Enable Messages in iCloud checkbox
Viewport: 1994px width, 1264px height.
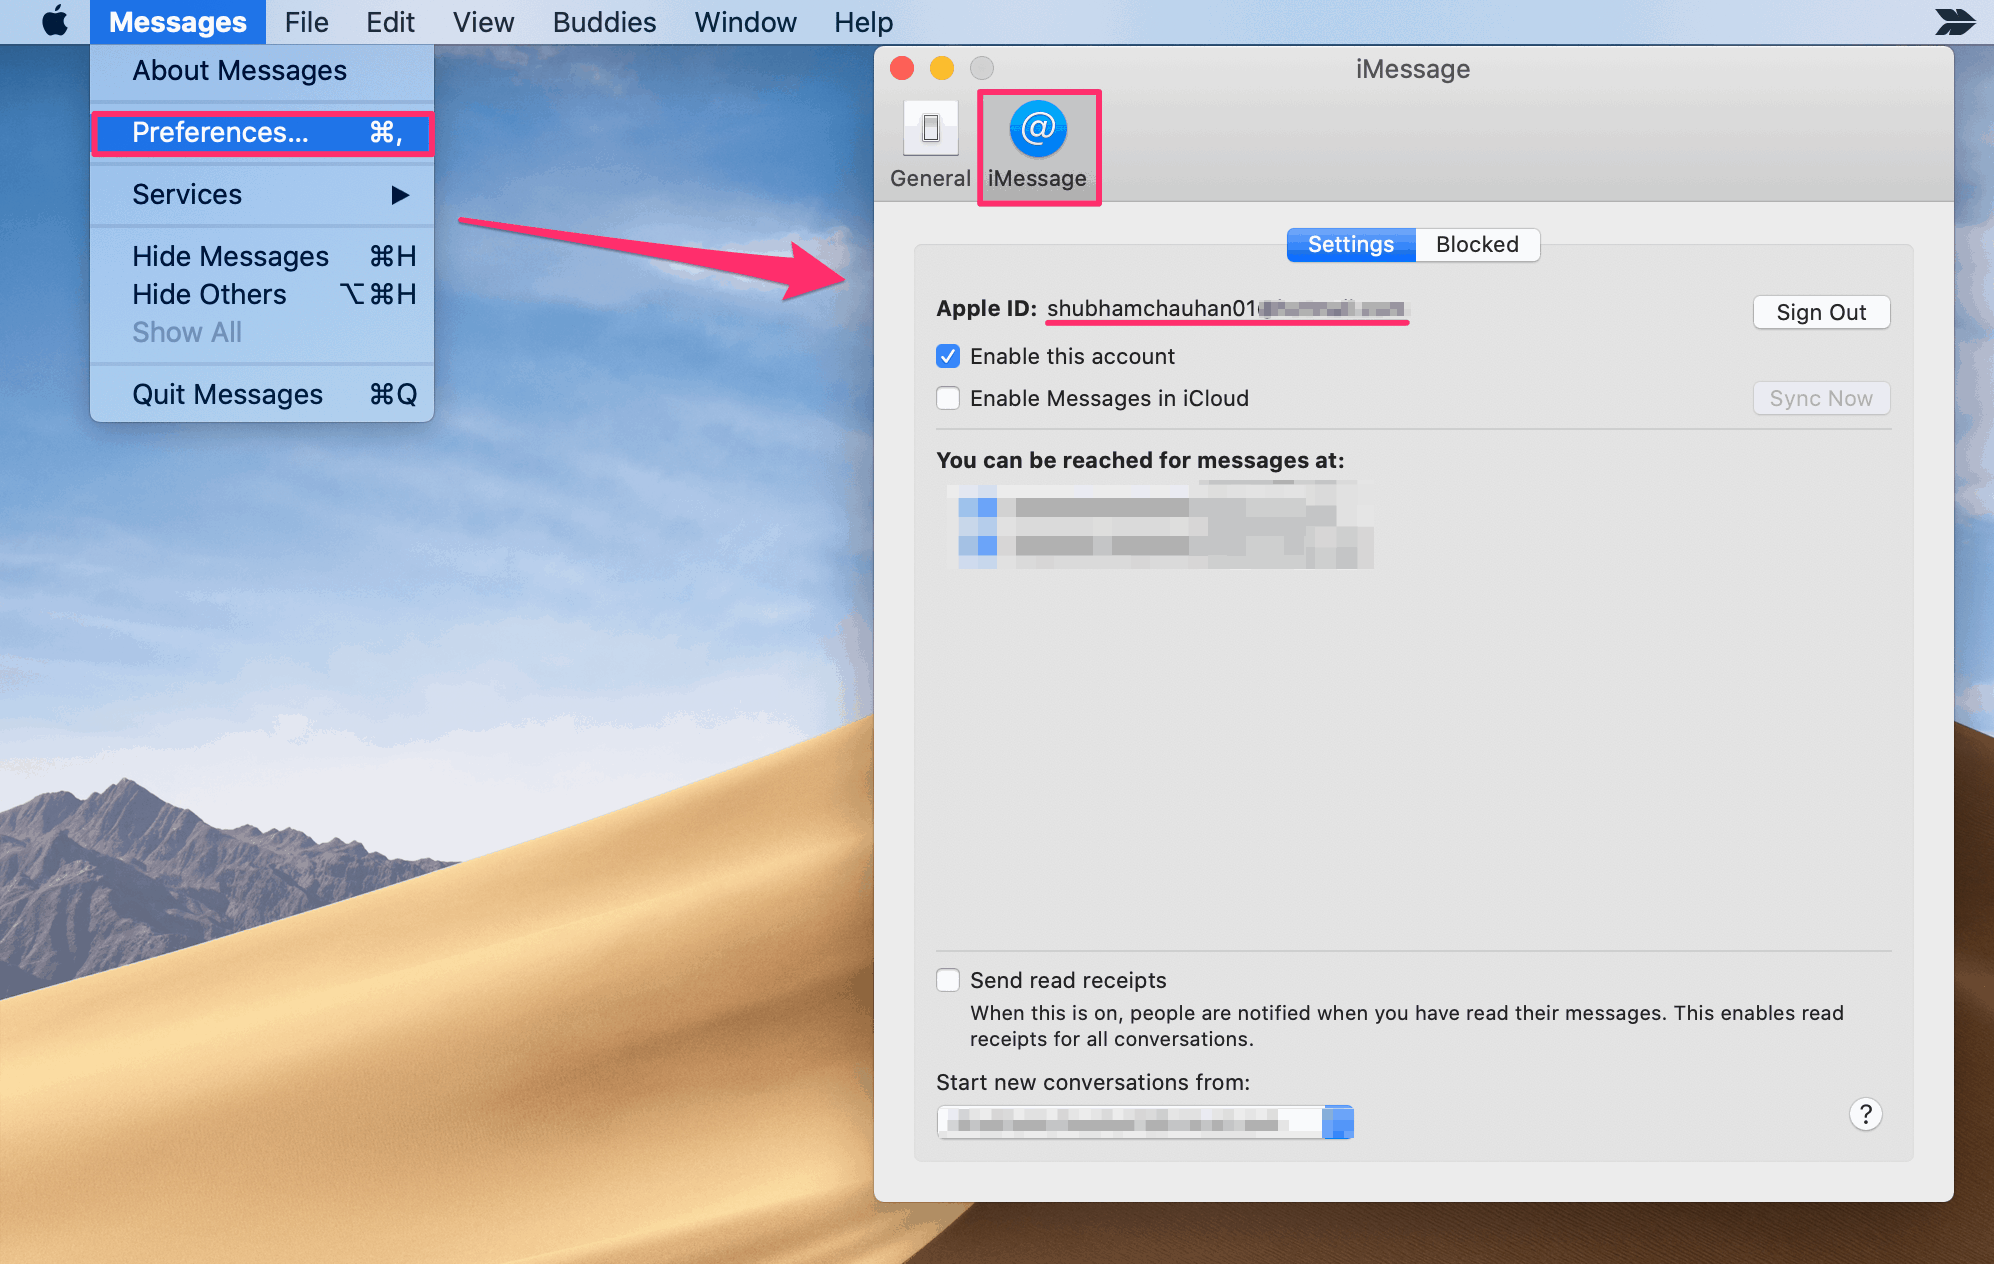[948, 398]
